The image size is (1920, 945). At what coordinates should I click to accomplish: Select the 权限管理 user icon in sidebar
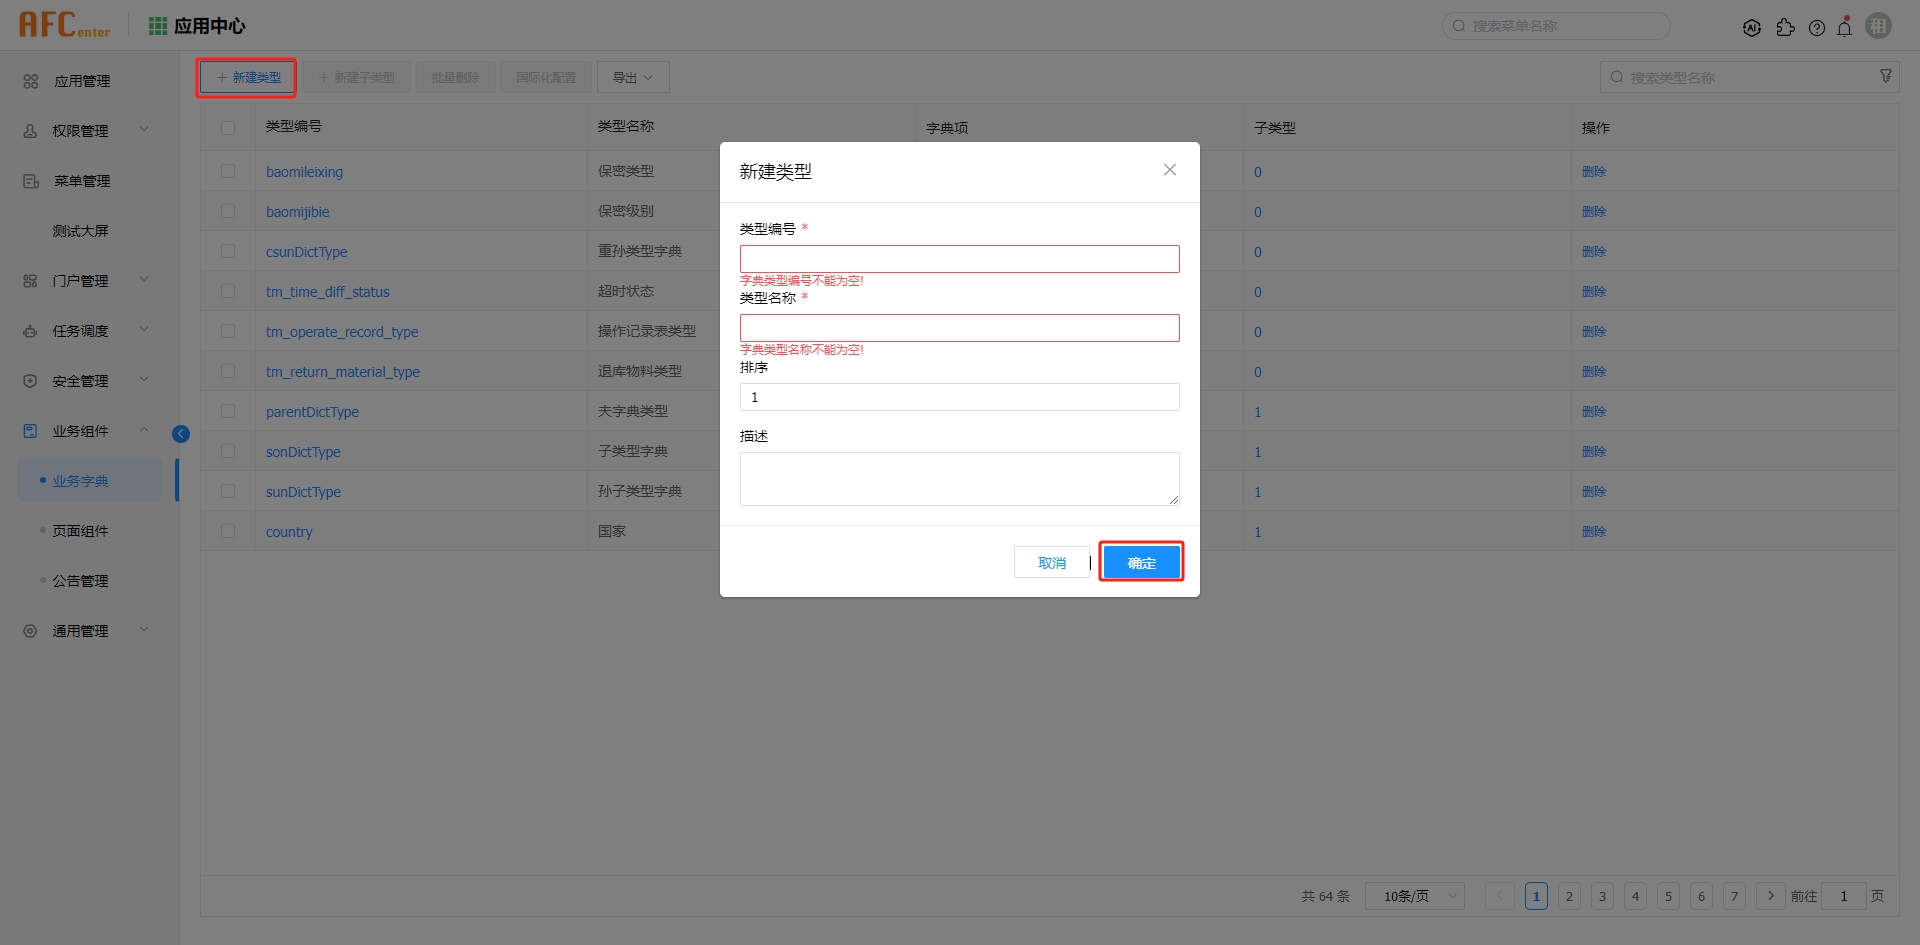point(30,130)
